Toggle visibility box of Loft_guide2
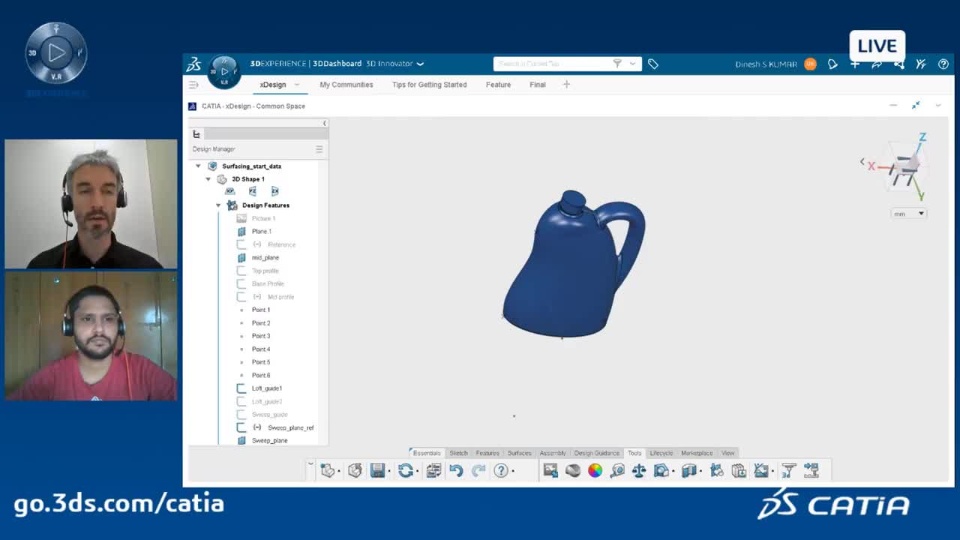Screen dimensions: 960x540 [241, 402]
